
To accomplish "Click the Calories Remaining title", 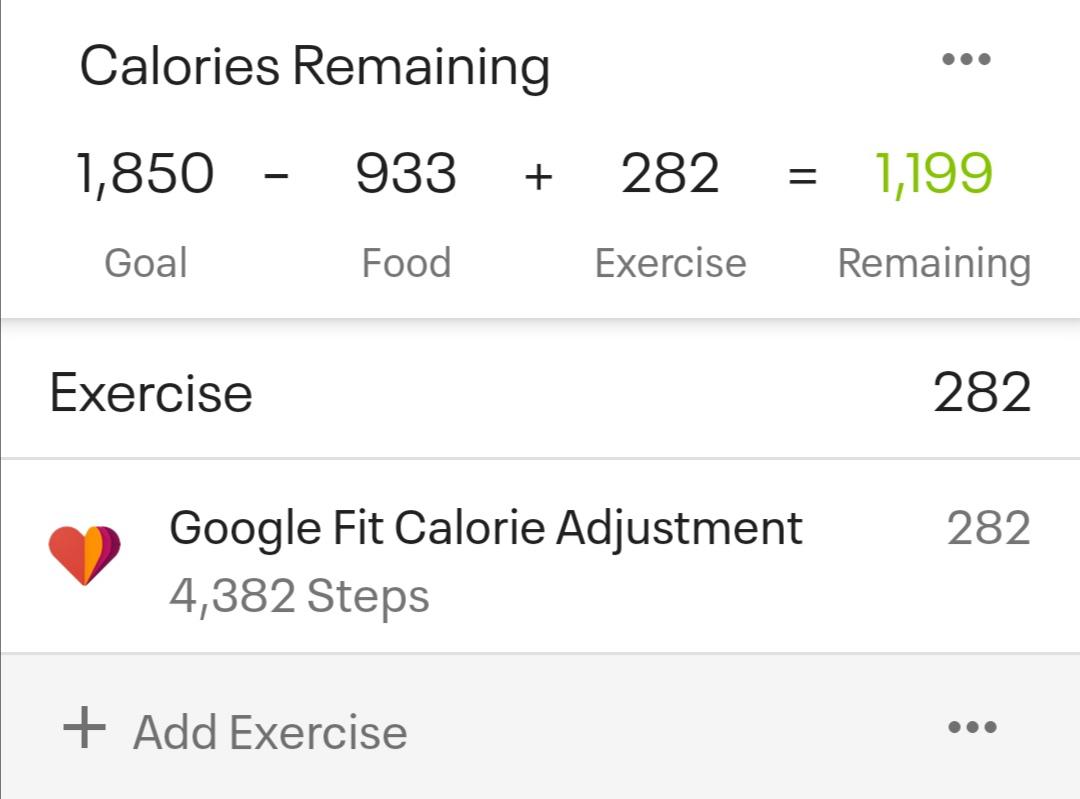I will click(316, 66).
